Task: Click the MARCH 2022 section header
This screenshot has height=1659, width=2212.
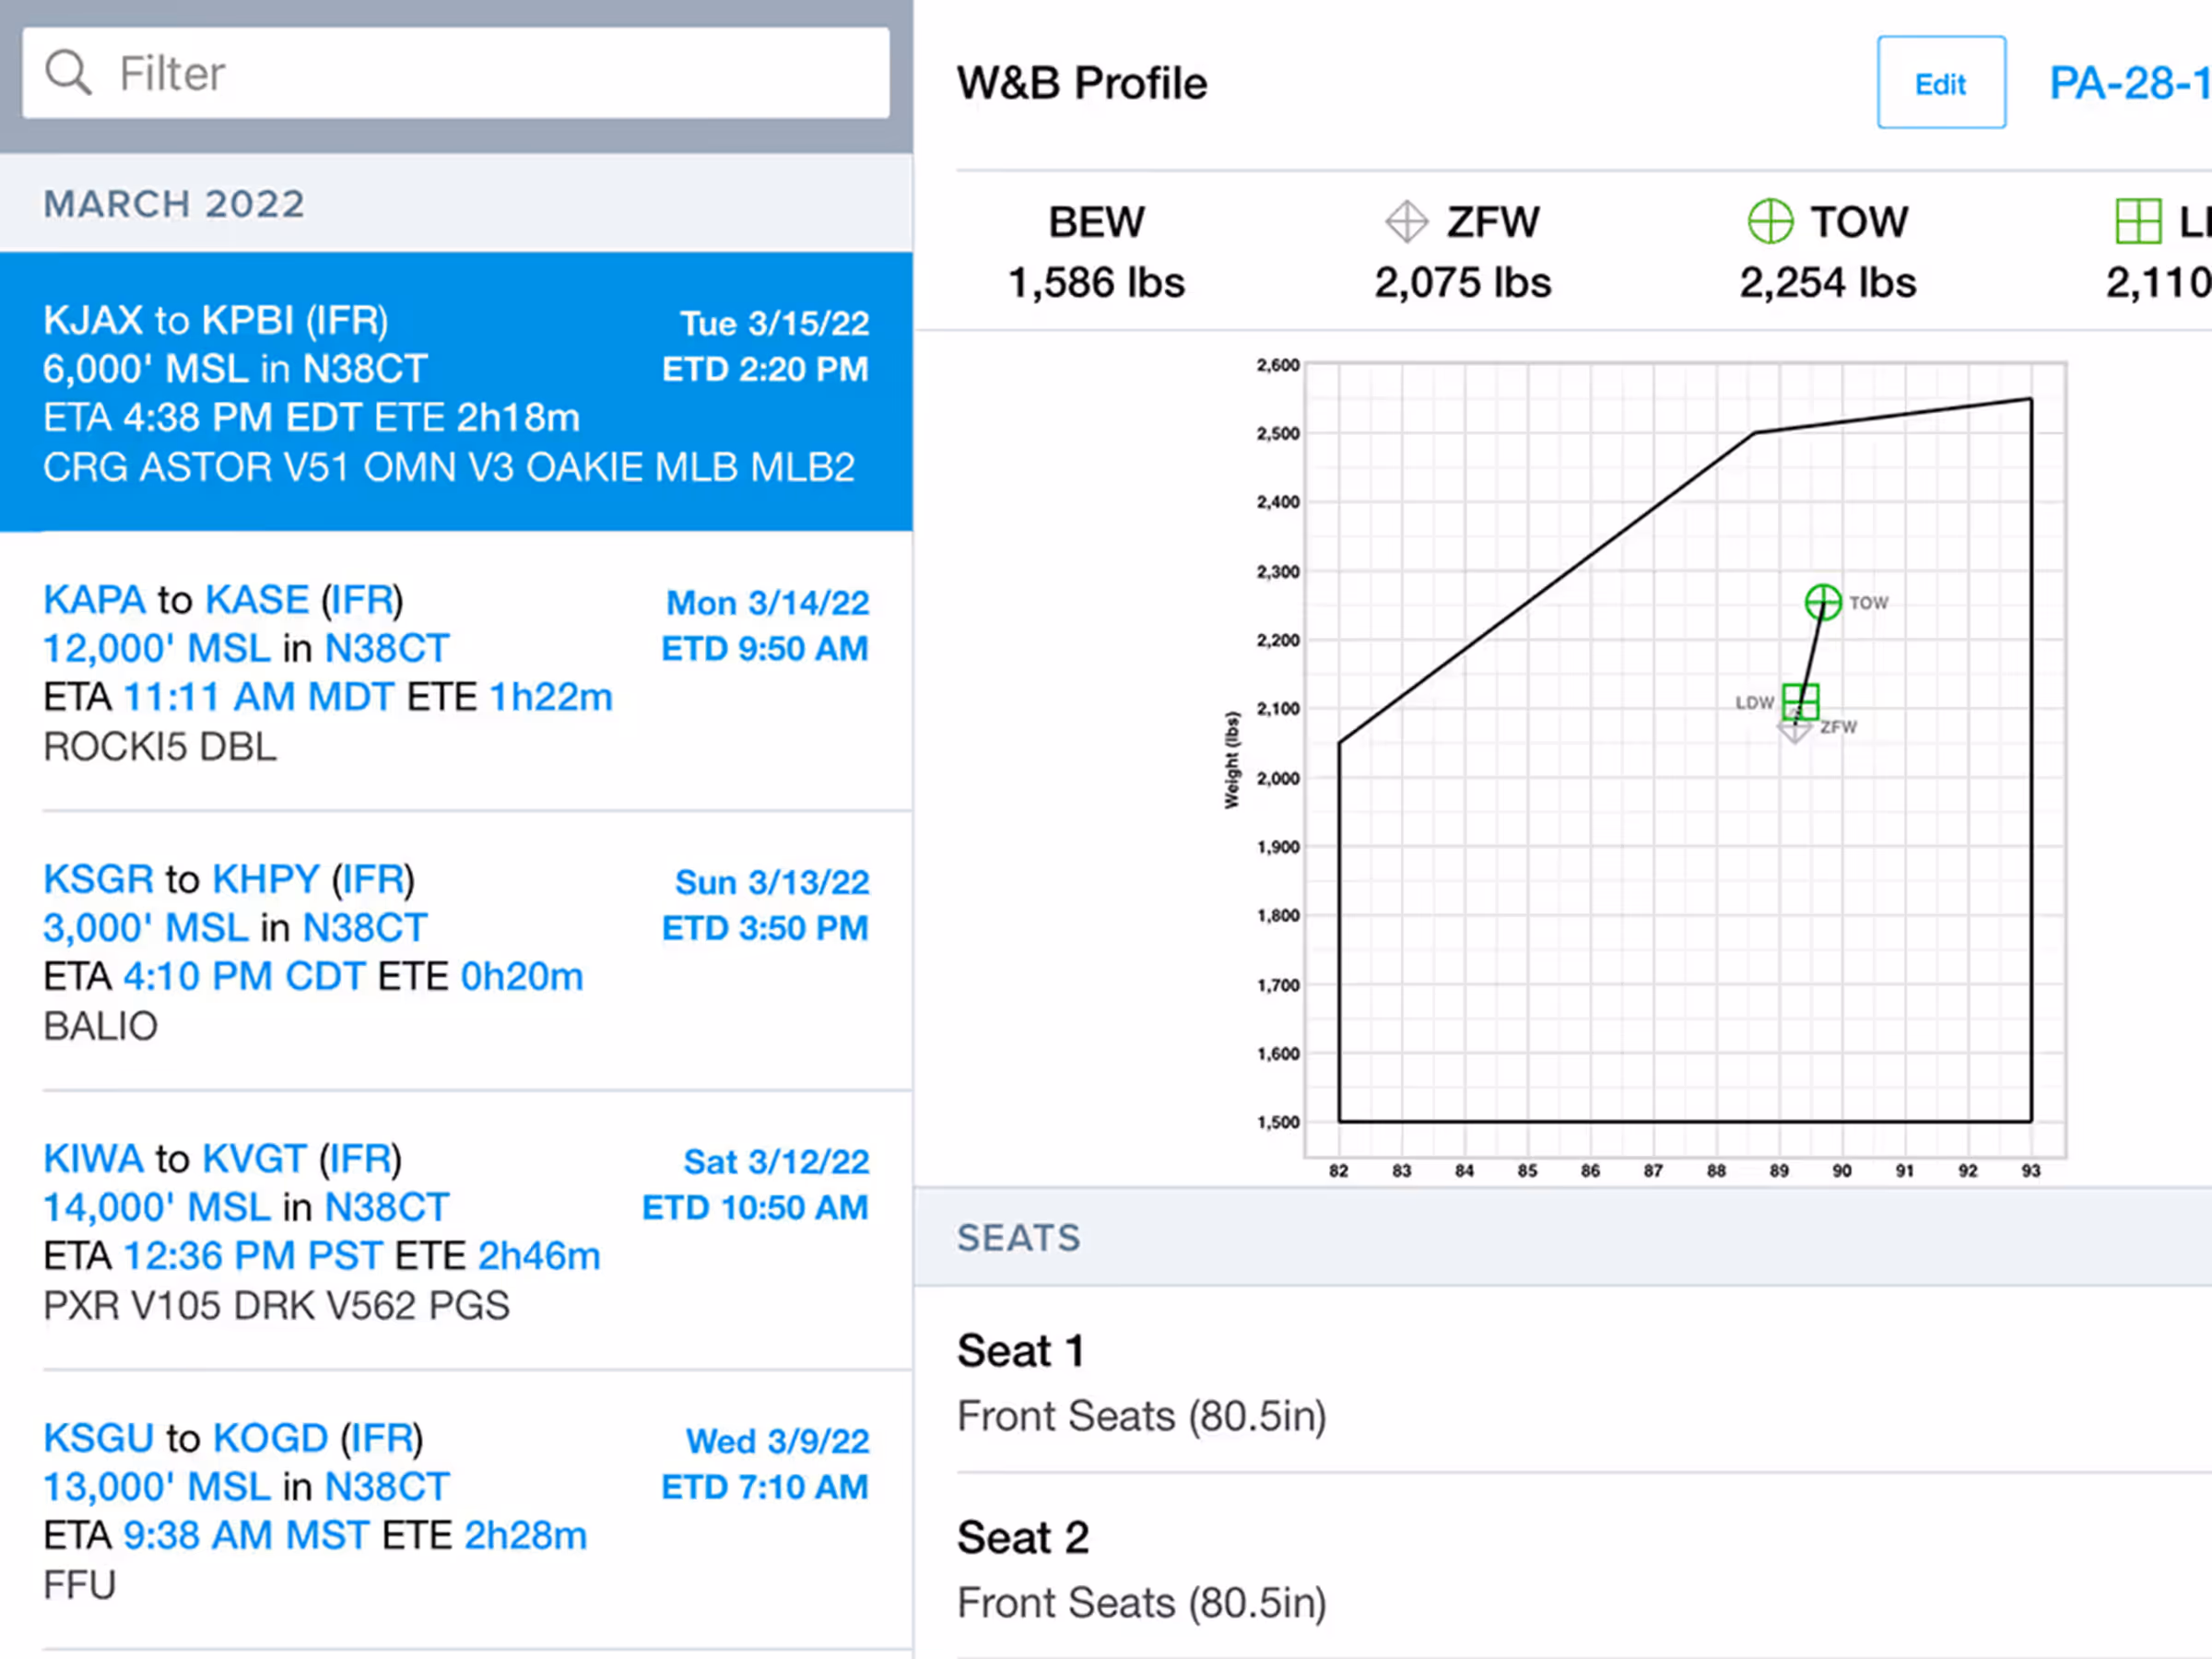Action: [174, 204]
